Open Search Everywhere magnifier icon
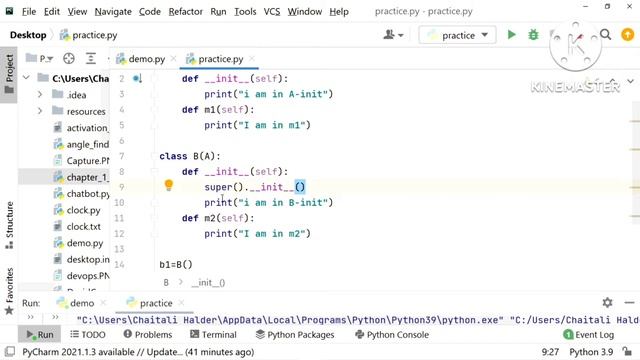This screenshot has width=640, height=360. [606, 35]
